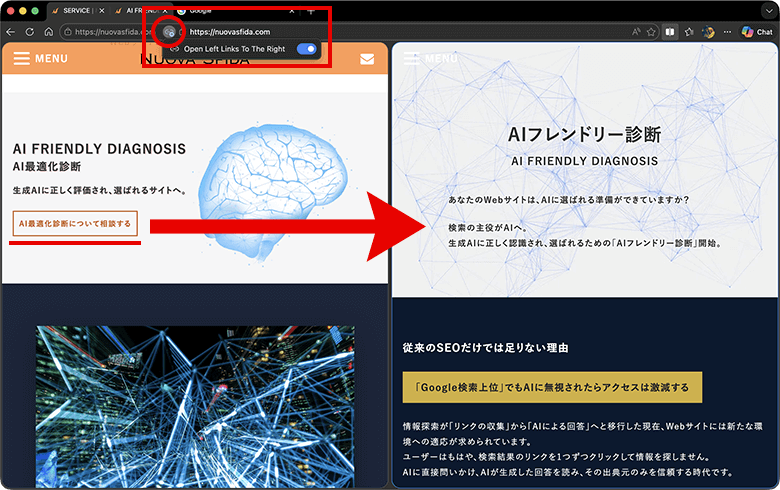The height and width of the screenshot is (490, 780).
Task: Close the Google tab
Action: click(x=292, y=10)
